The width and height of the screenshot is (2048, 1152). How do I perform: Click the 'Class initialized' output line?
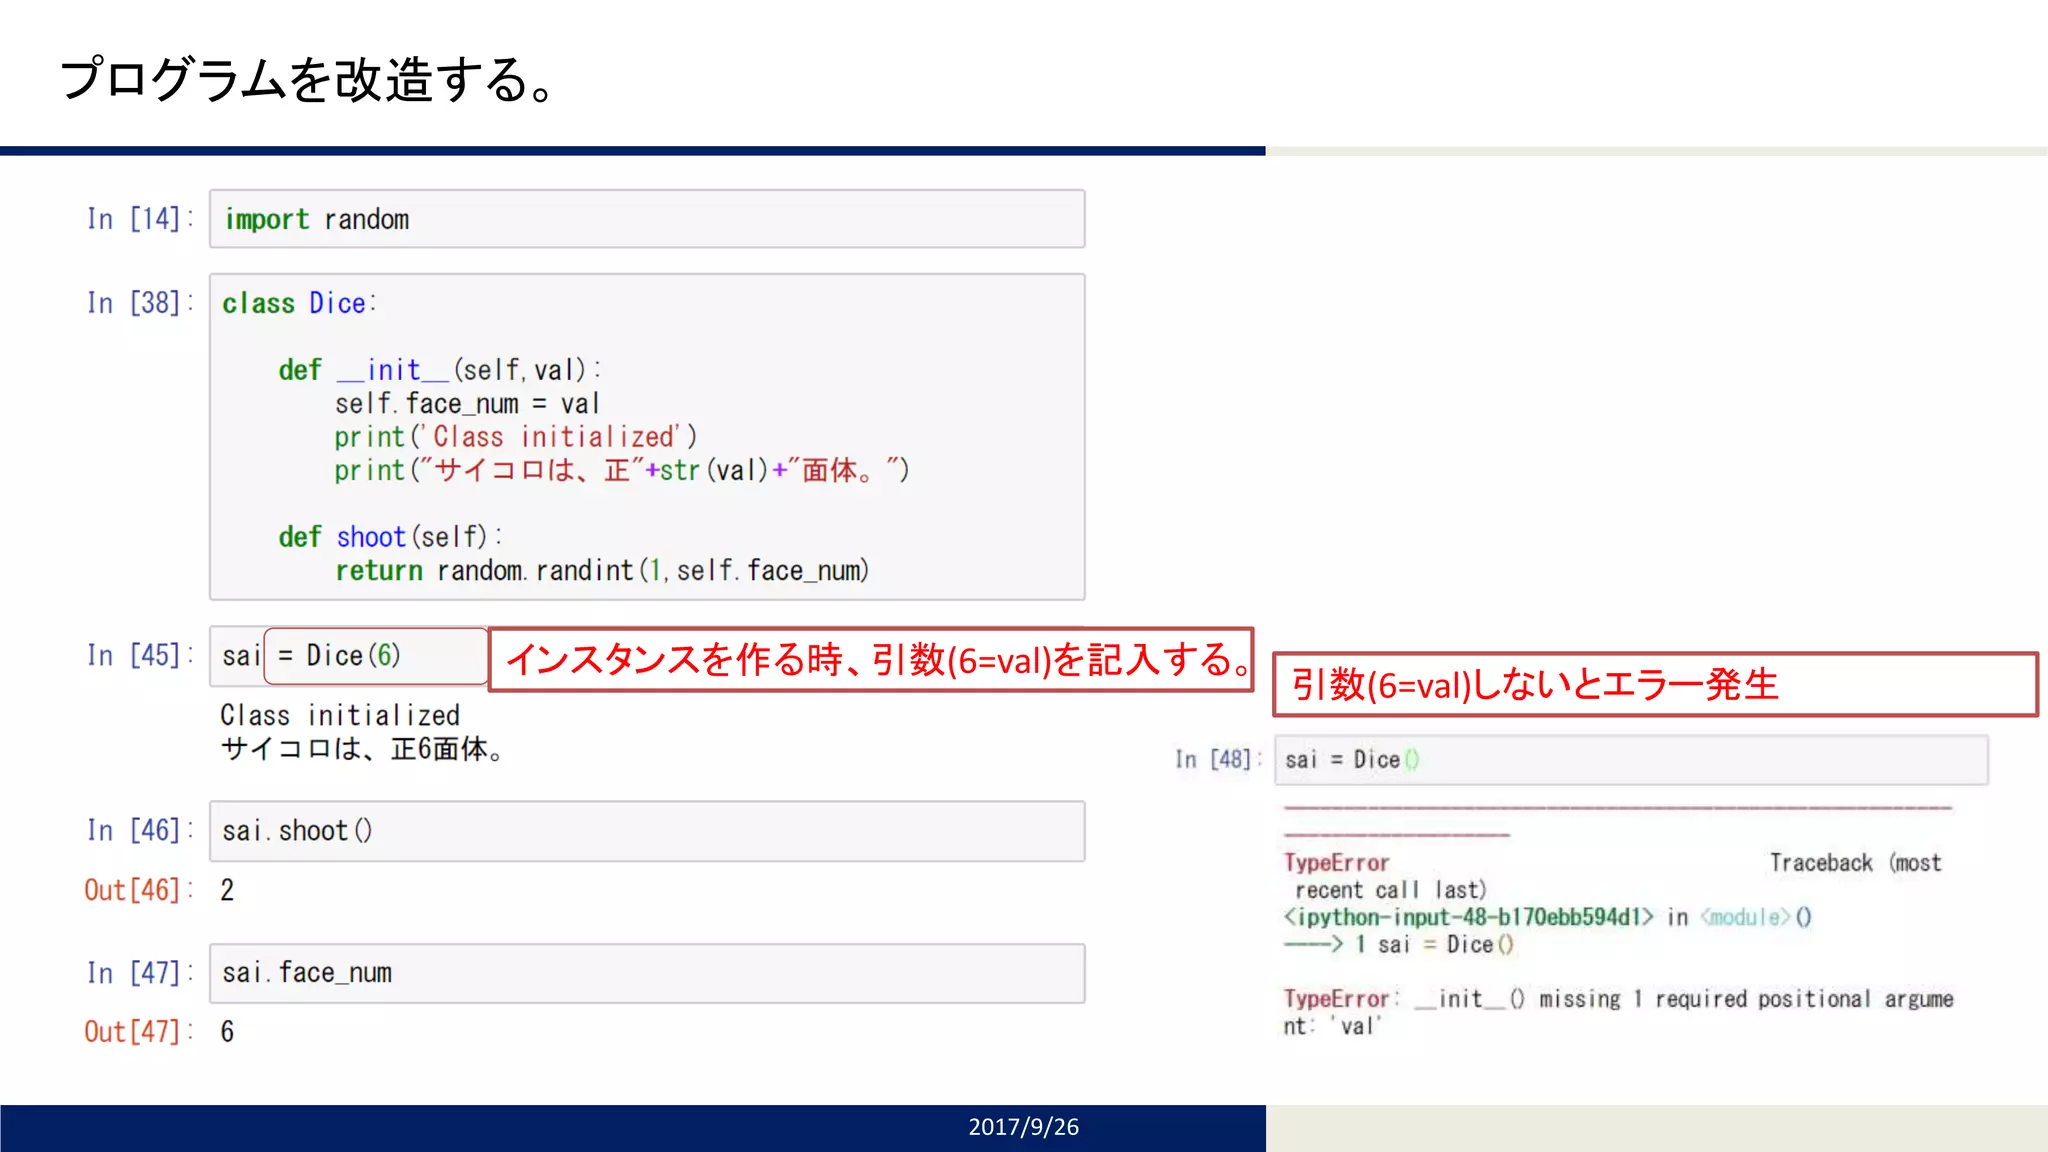(340, 716)
